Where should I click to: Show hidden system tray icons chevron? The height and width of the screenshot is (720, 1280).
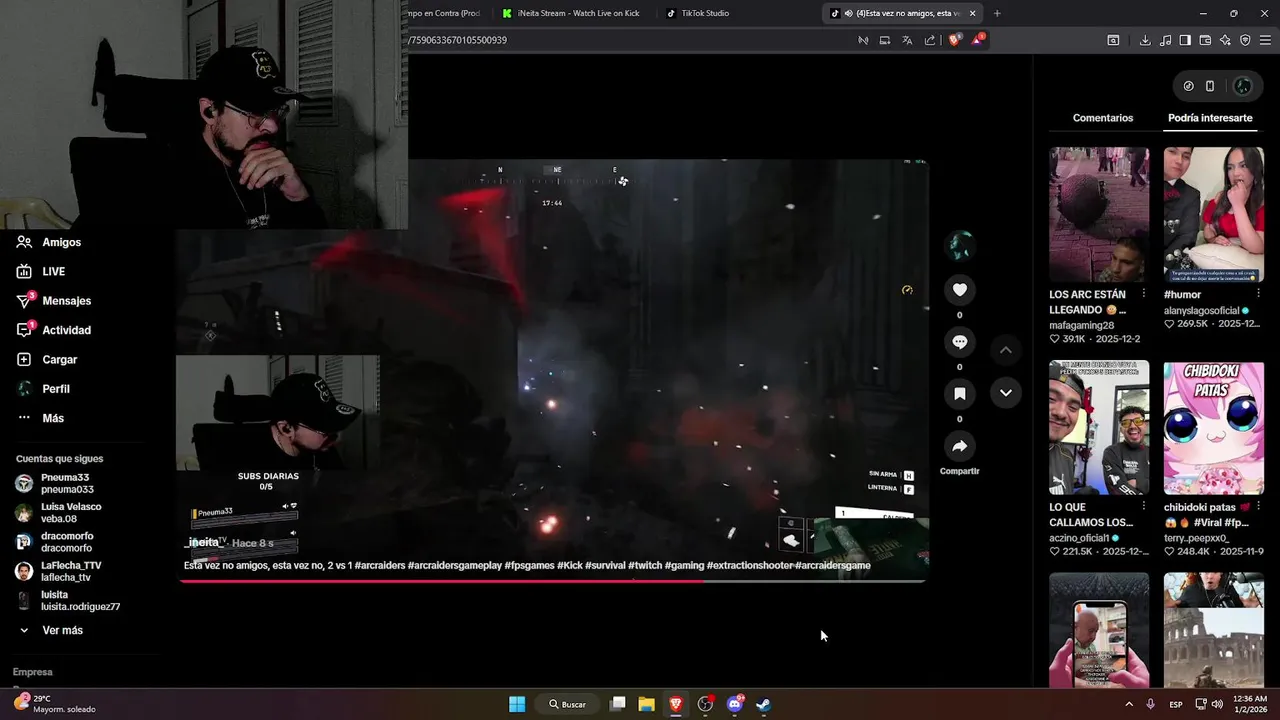pyautogui.click(x=1129, y=704)
